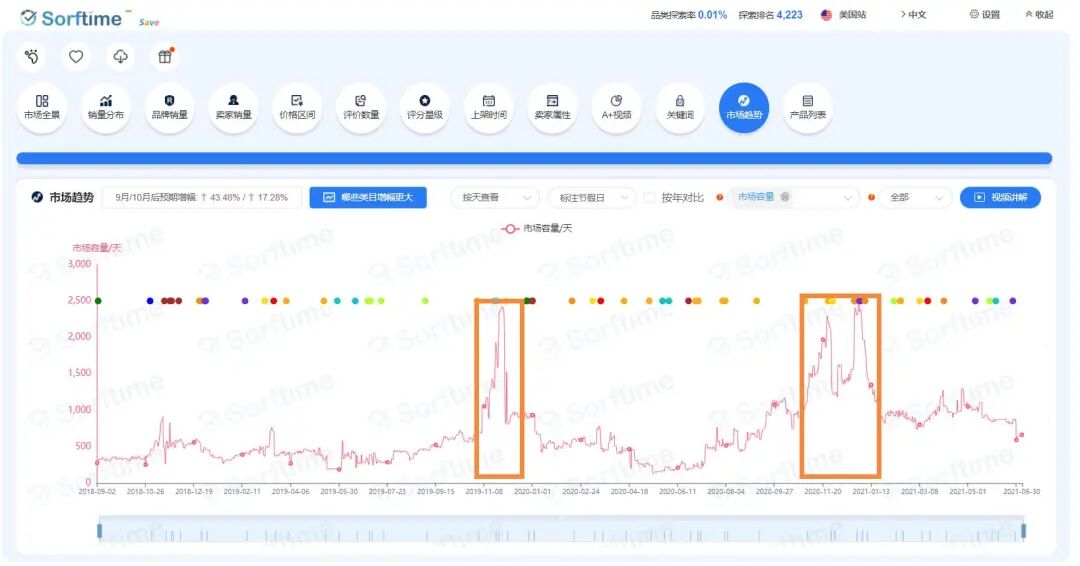Viewport: 1080px width, 566px height.
Task: Click the footprint history icon
Action: pos(32,56)
